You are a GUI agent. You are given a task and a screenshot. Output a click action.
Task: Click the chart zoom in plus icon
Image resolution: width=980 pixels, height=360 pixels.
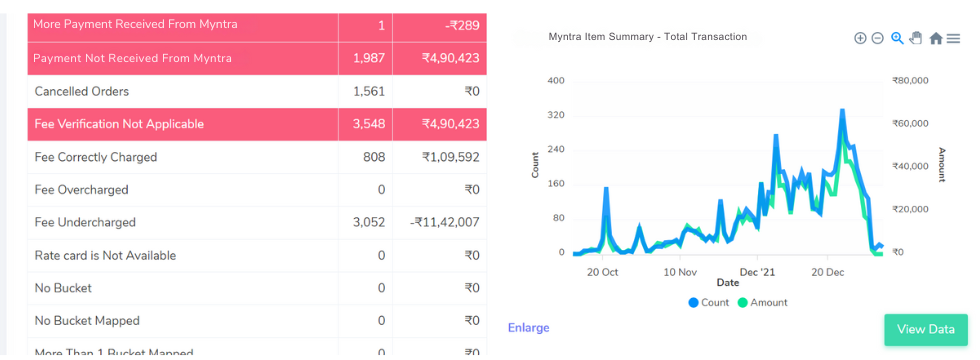pyautogui.click(x=860, y=38)
